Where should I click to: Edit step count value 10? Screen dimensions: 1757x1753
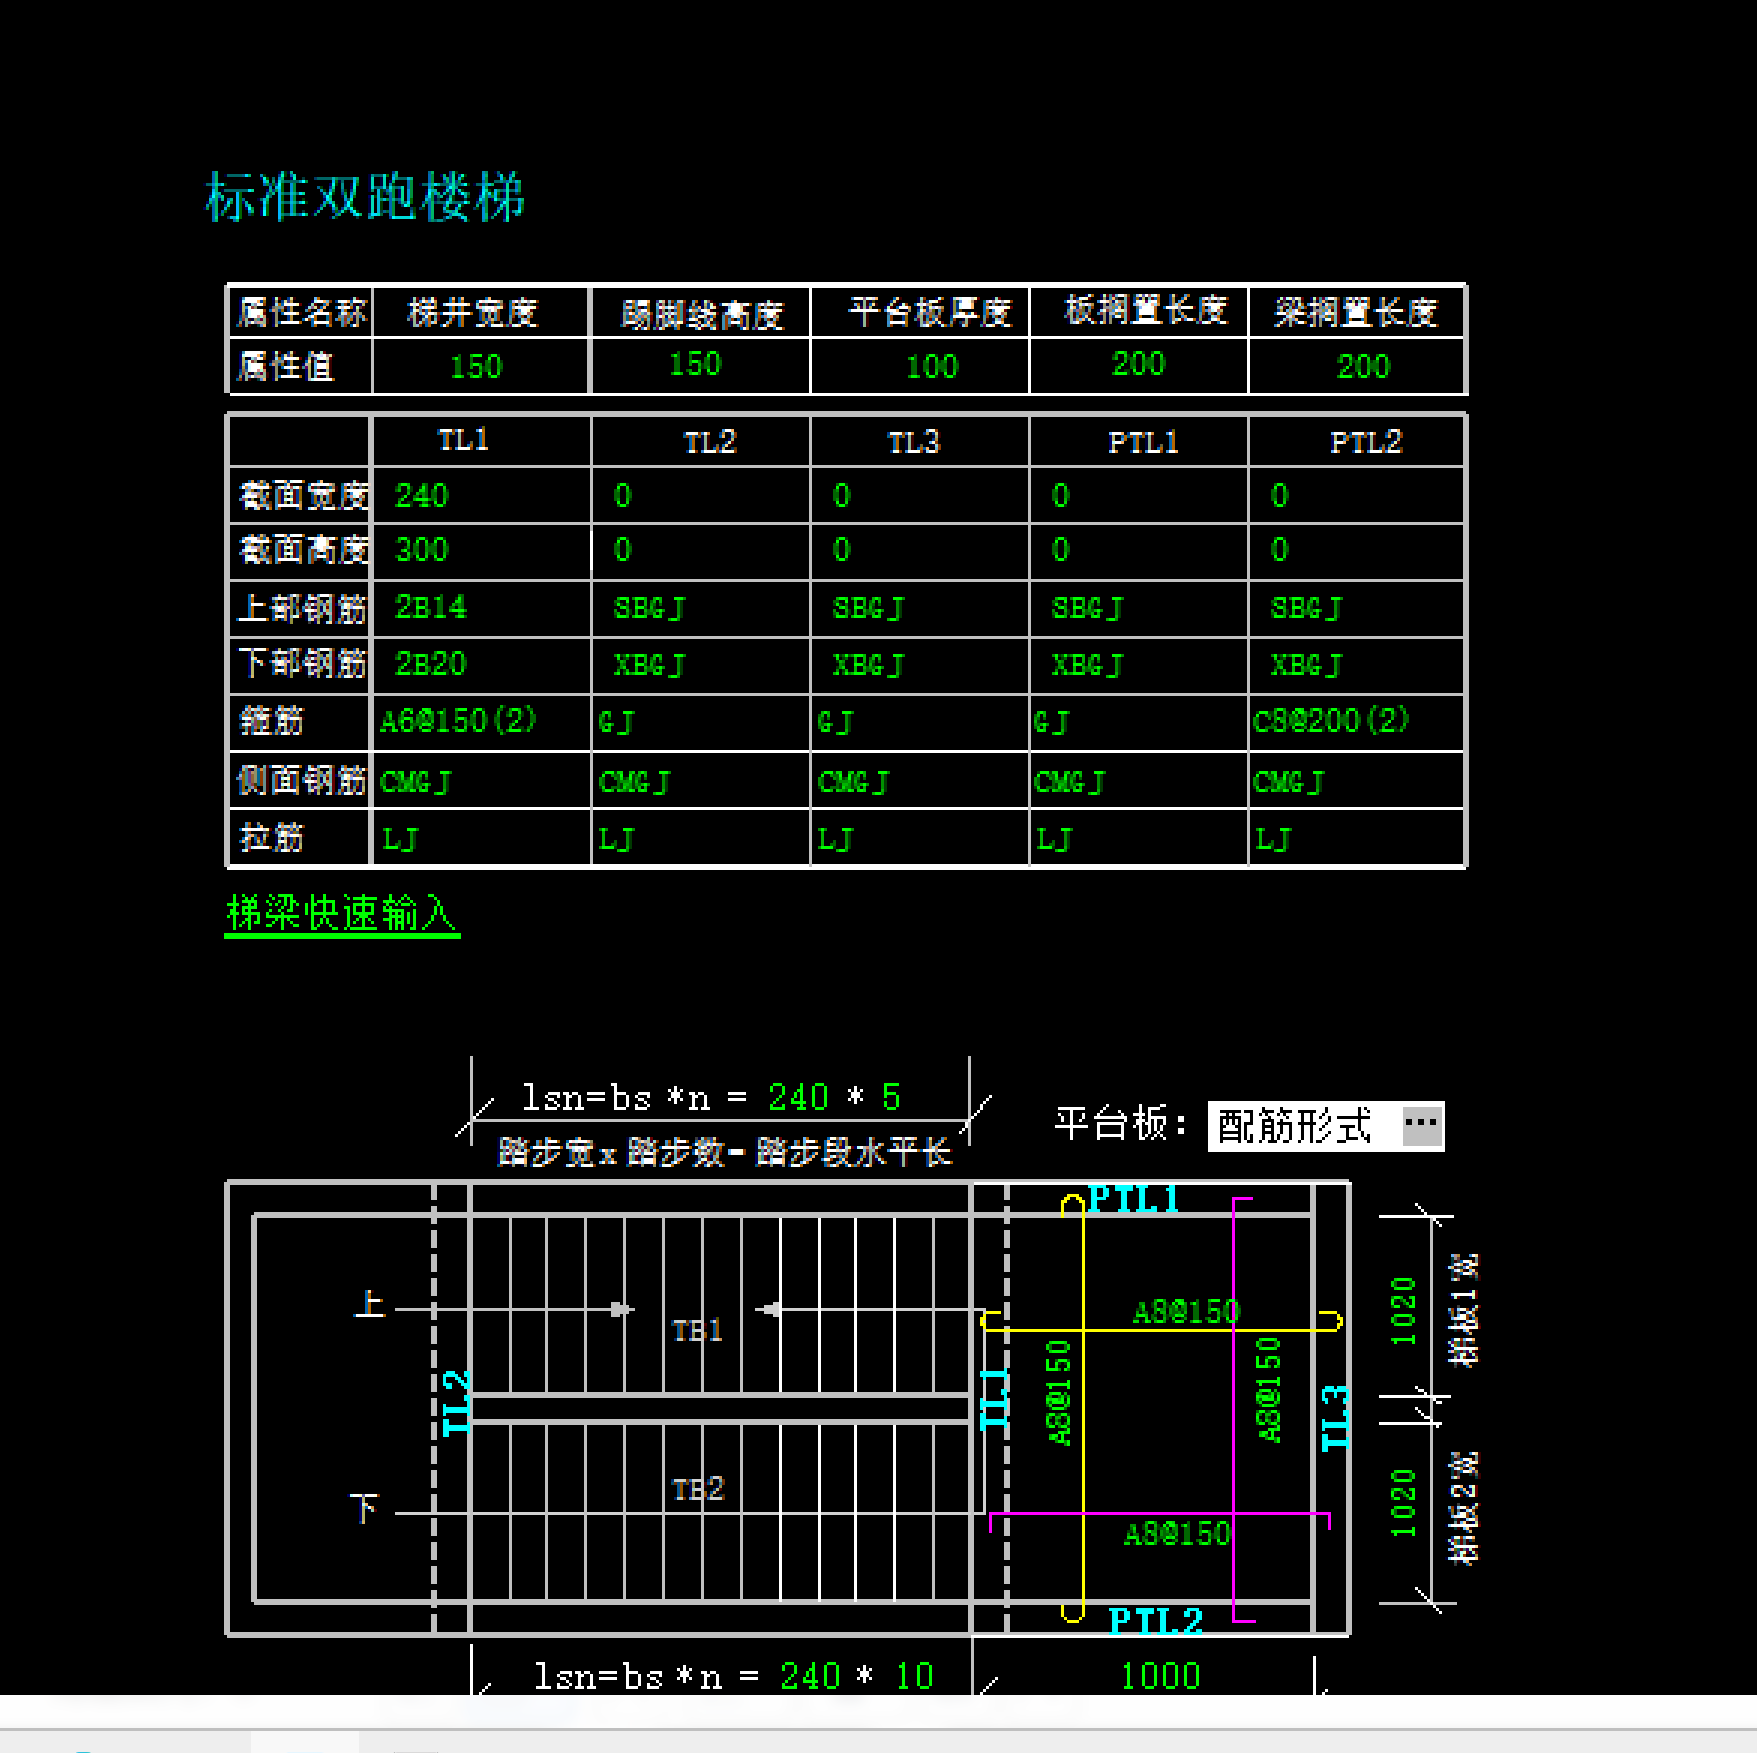[914, 1676]
